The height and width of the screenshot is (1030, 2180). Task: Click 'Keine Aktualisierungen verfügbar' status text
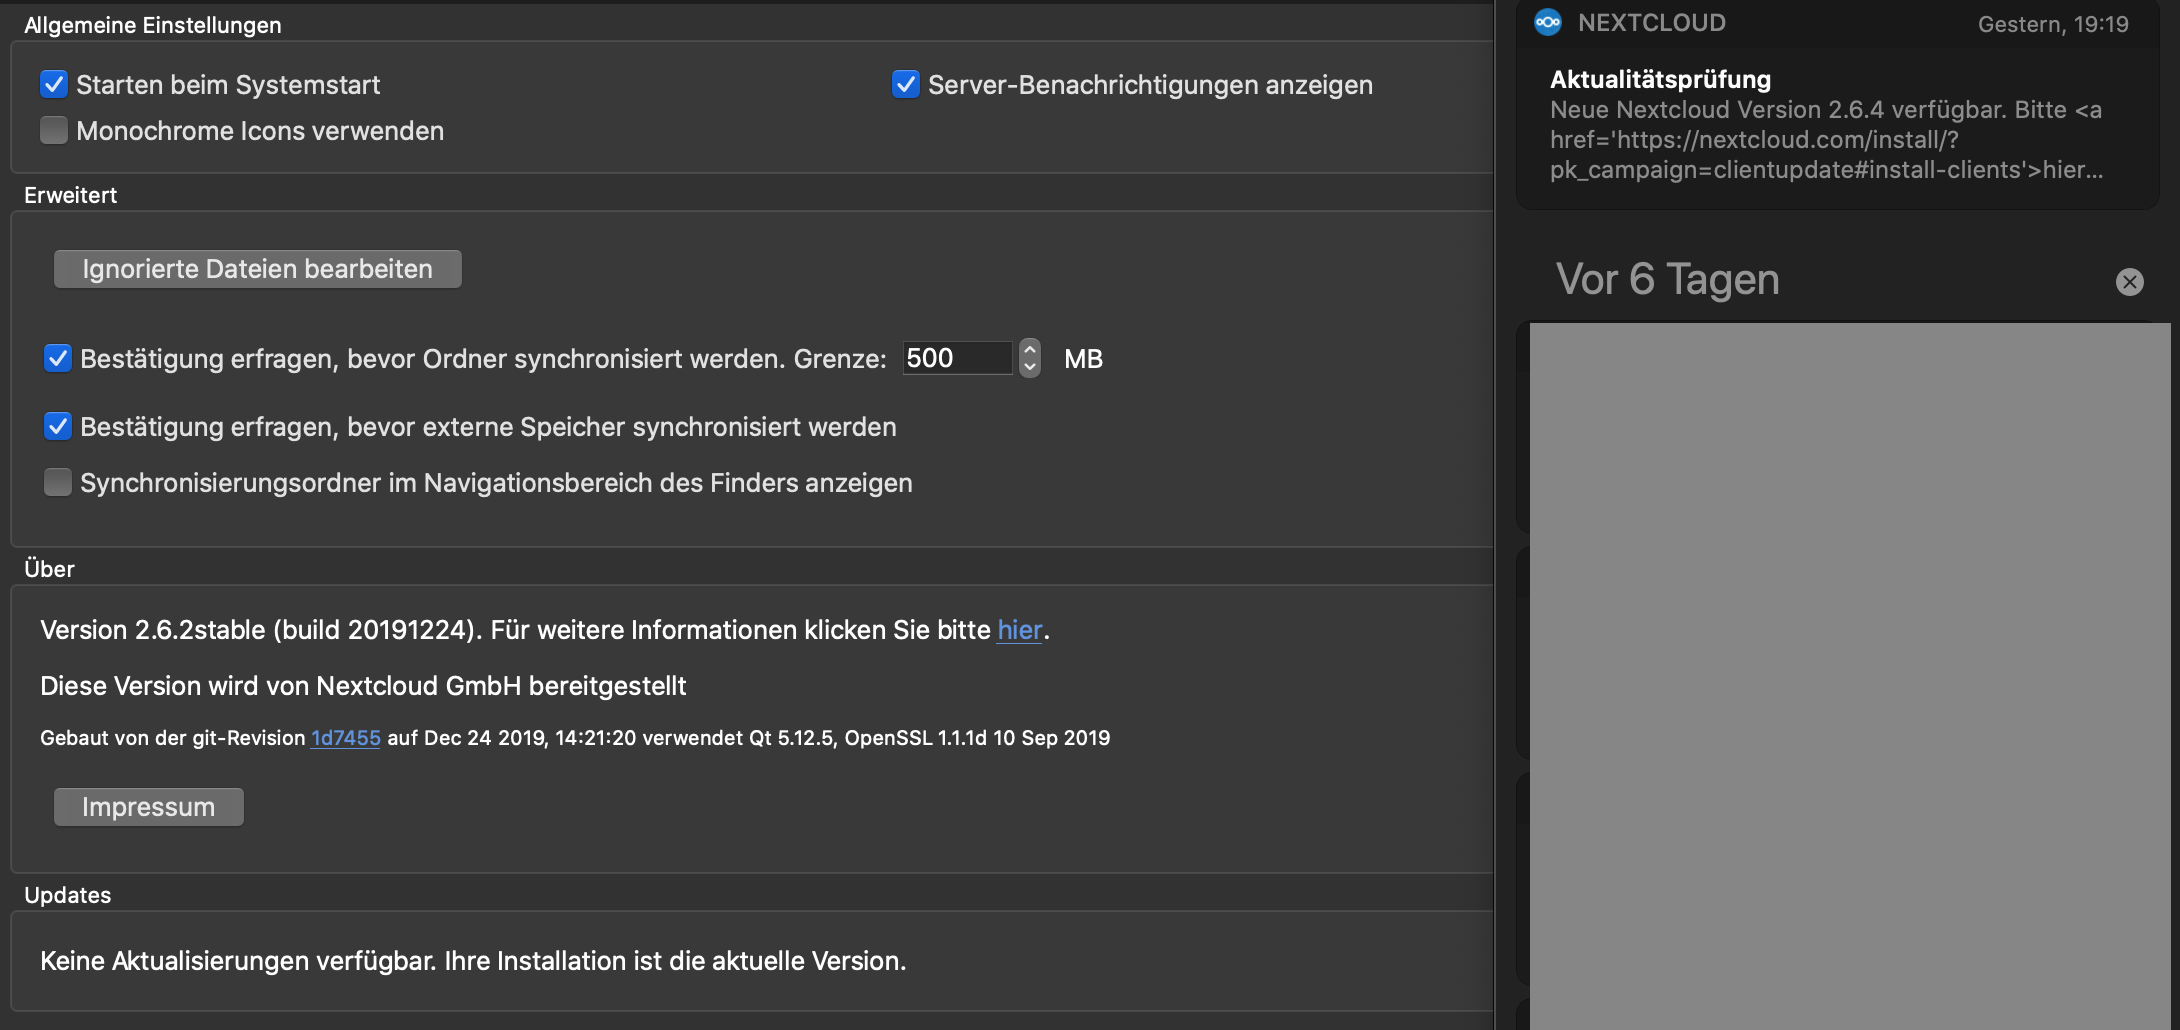[x=473, y=961]
